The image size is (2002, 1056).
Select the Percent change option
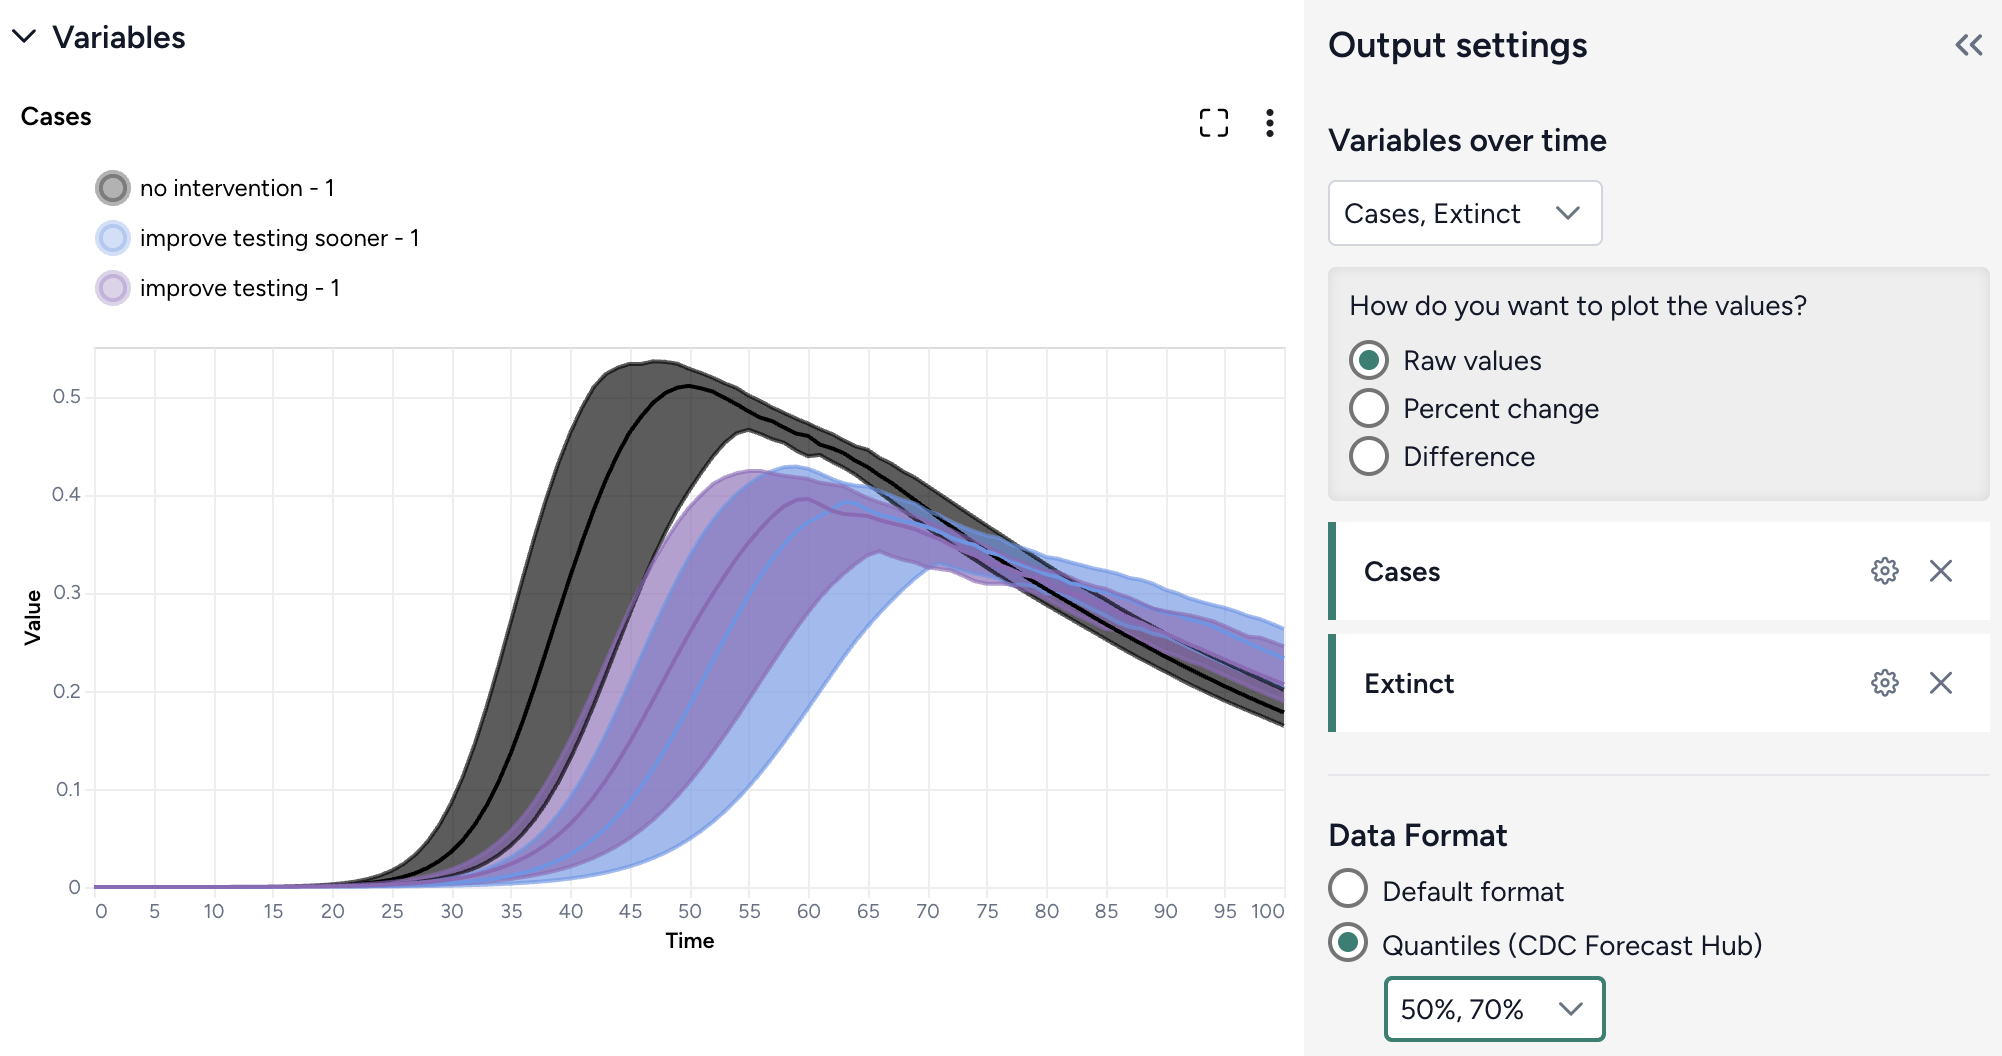pyautogui.click(x=1368, y=408)
